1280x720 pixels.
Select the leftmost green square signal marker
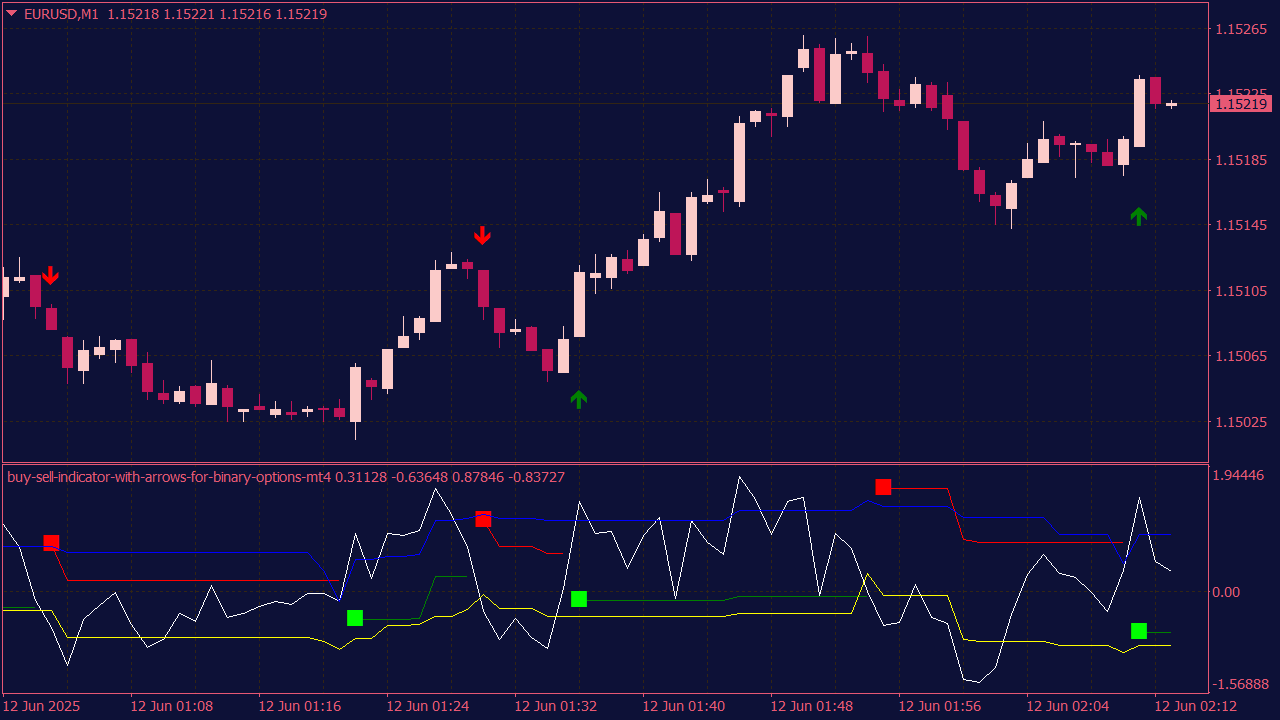(x=355, y=618)
